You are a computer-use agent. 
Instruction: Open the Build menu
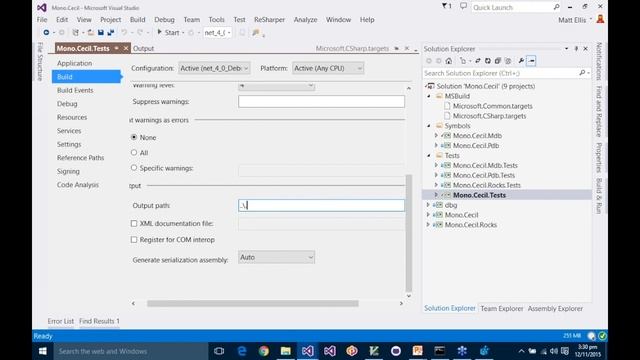click(138, 20)
